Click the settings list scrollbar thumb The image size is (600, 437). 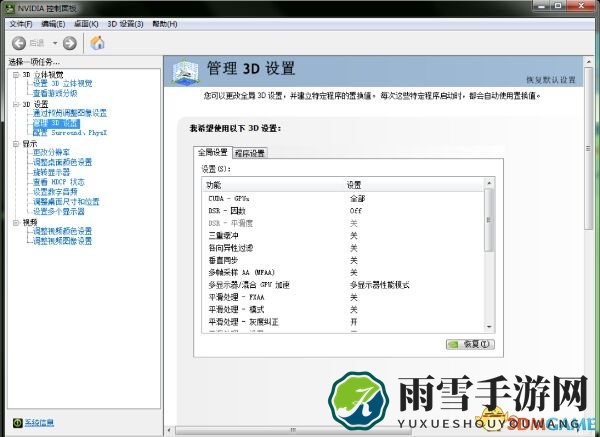pos(489,220)
